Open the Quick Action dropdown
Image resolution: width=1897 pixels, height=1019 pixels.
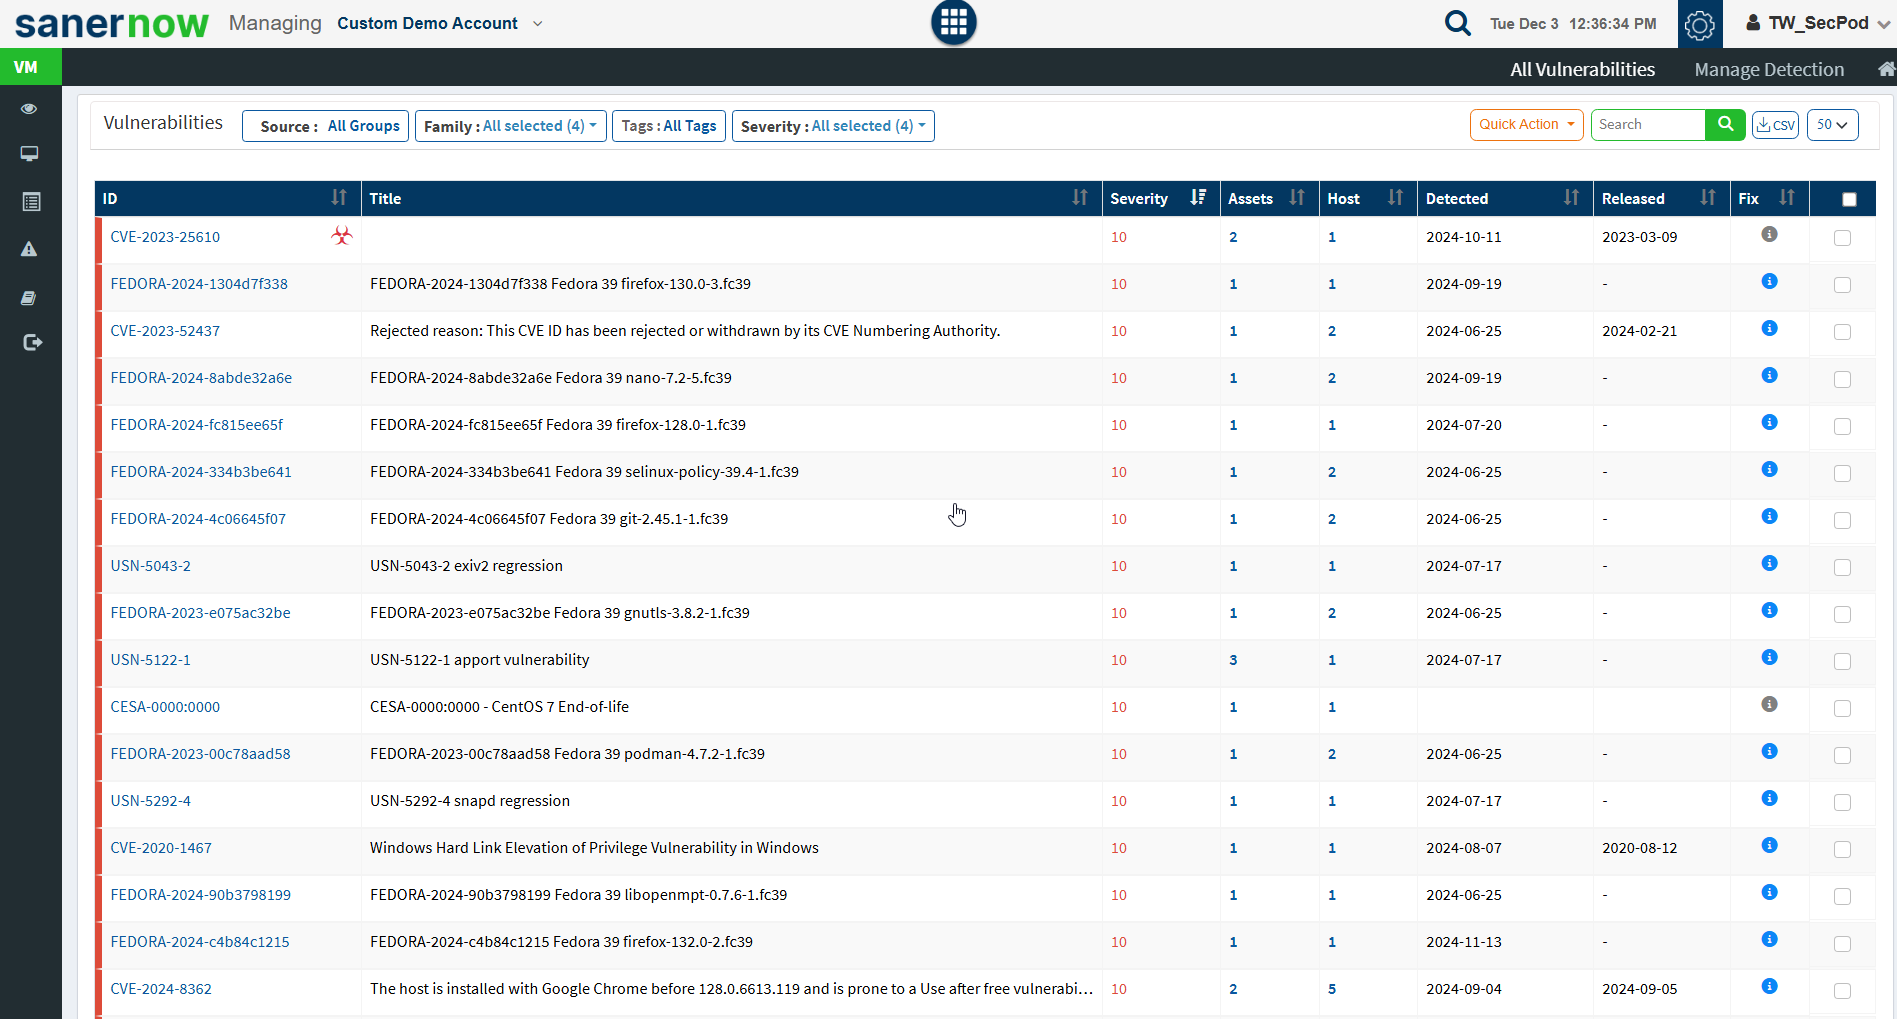point(1526,125)
